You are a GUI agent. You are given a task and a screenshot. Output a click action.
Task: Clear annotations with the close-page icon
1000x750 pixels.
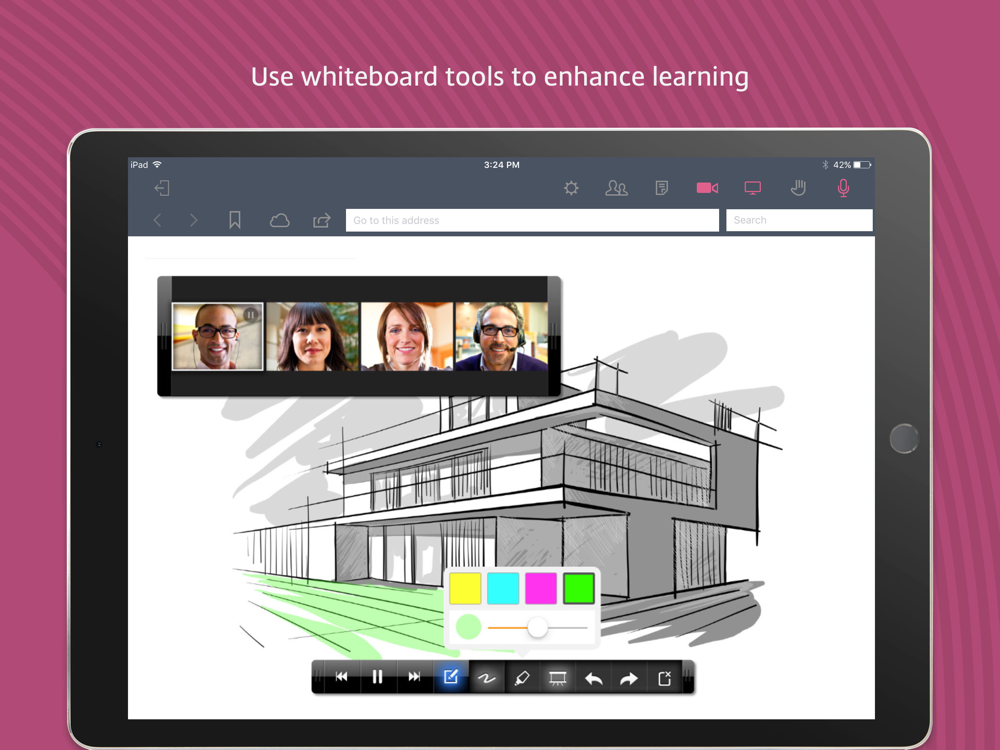click(x=665, y=678)
